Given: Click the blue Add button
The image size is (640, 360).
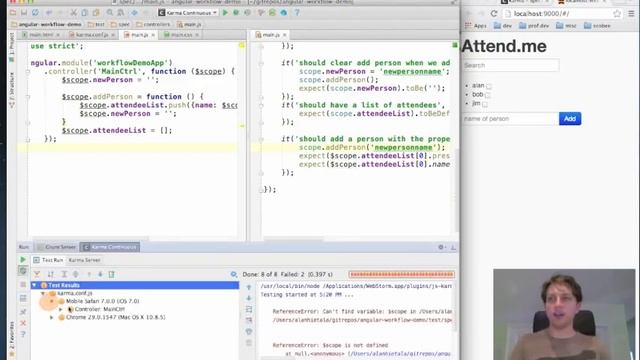Looking at the screenshot, I should (x=570, y=119).
